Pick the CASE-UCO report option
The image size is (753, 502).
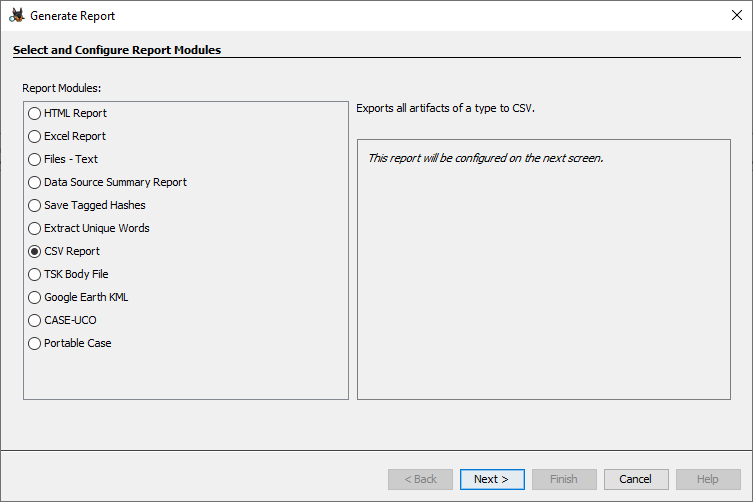35,320
